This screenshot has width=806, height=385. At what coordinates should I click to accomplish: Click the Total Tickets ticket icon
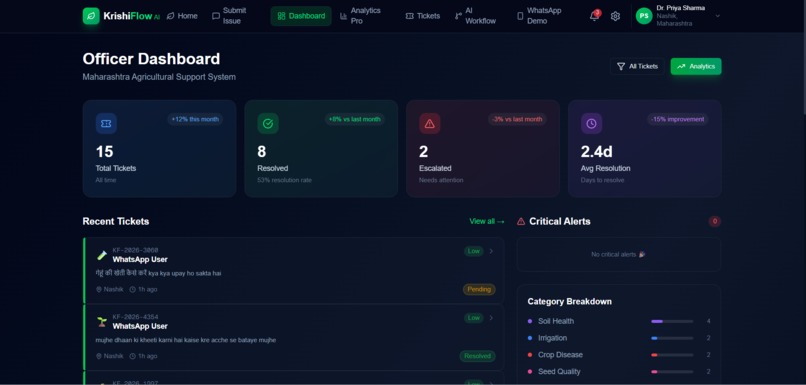pyautogui.click(x=106, y=123)
